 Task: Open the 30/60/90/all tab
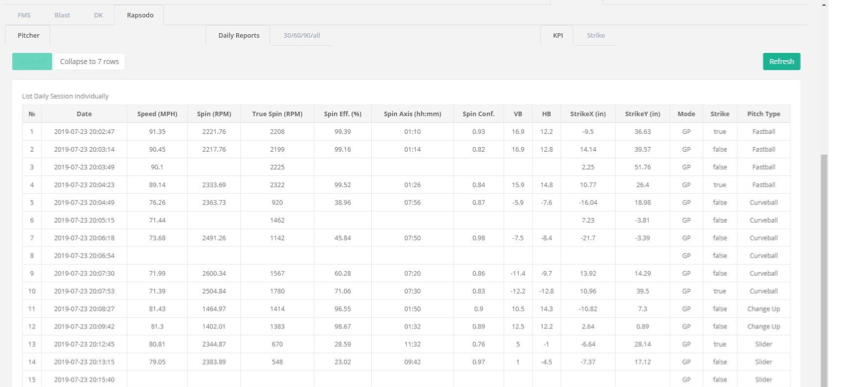tap(302, 36)
